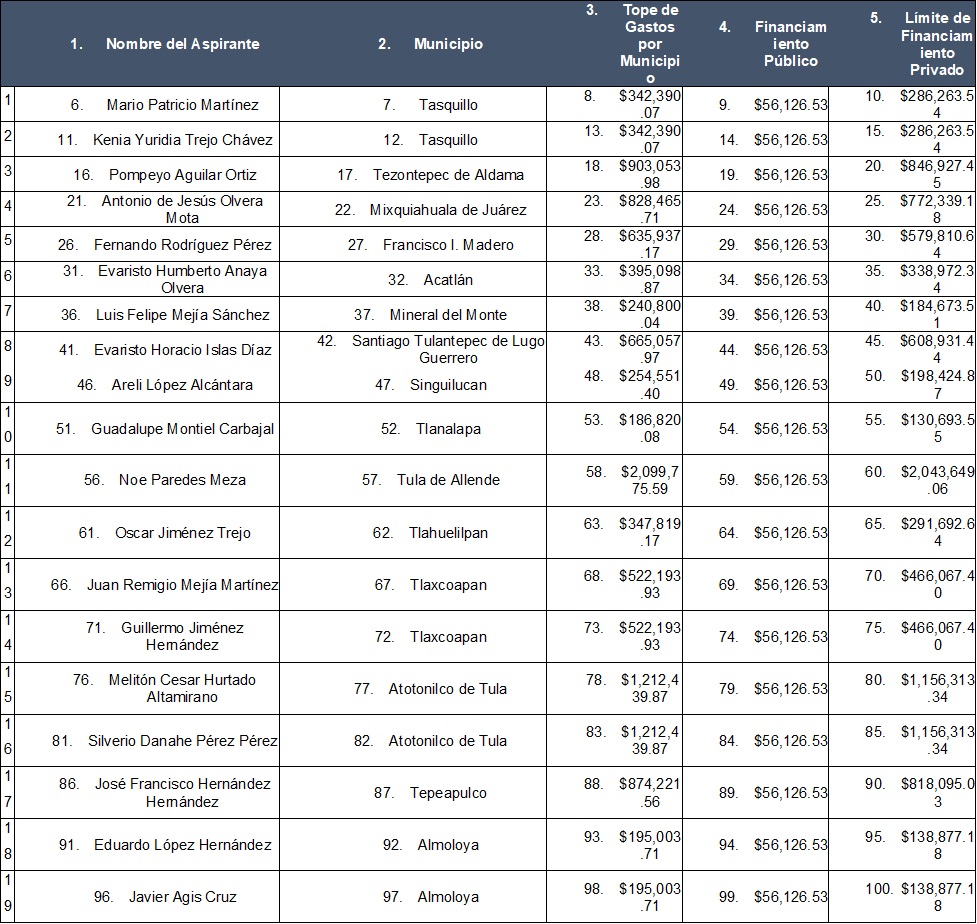This screenshot has height=924, width=977.
Task: Click amount '$903,053.98'
Action: coord(650,174)
